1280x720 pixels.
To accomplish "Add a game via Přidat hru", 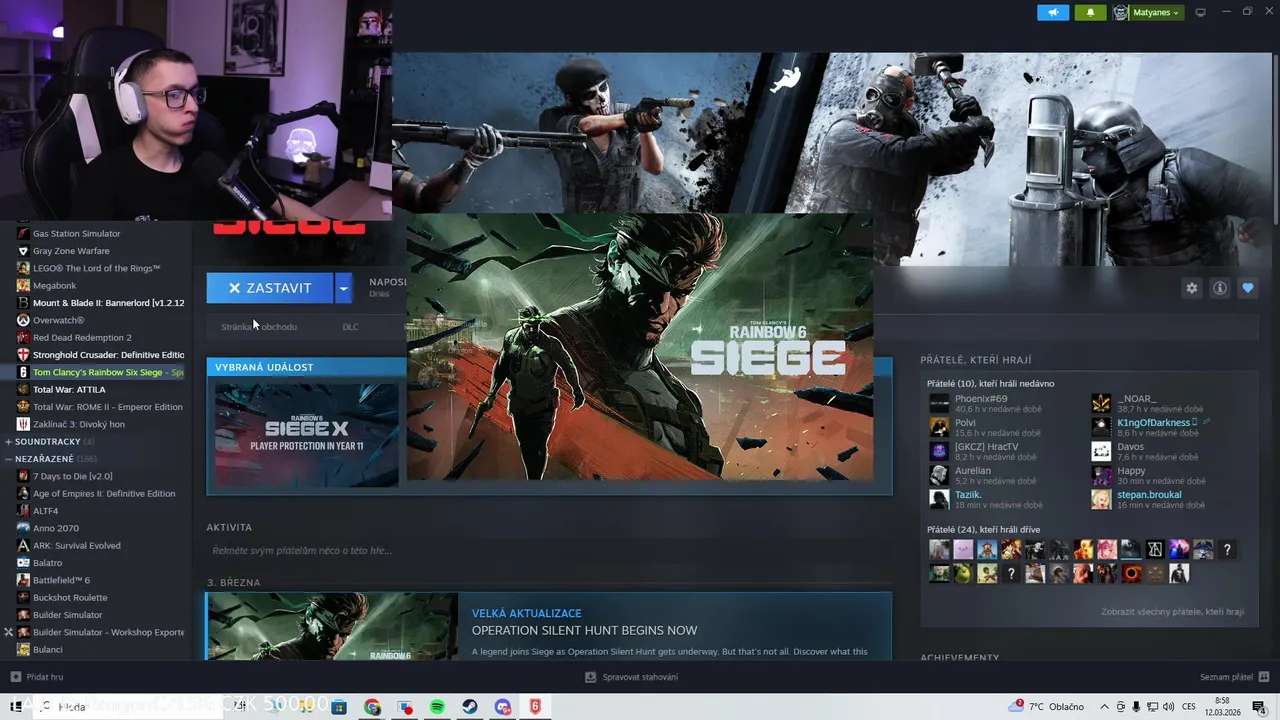I will [x=36, y=677].
